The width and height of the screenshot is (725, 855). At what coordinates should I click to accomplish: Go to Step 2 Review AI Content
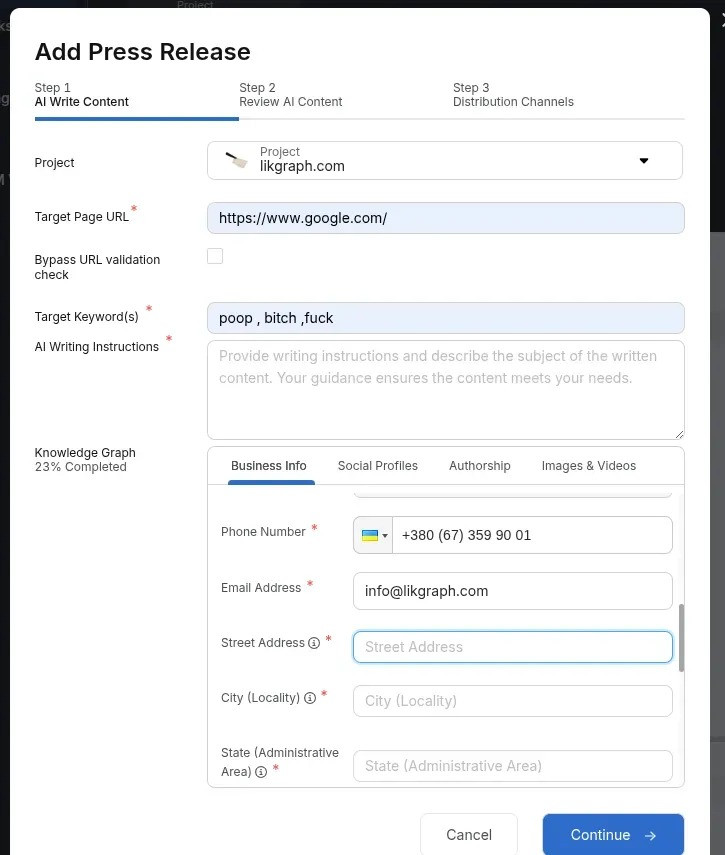pos(290,95)
